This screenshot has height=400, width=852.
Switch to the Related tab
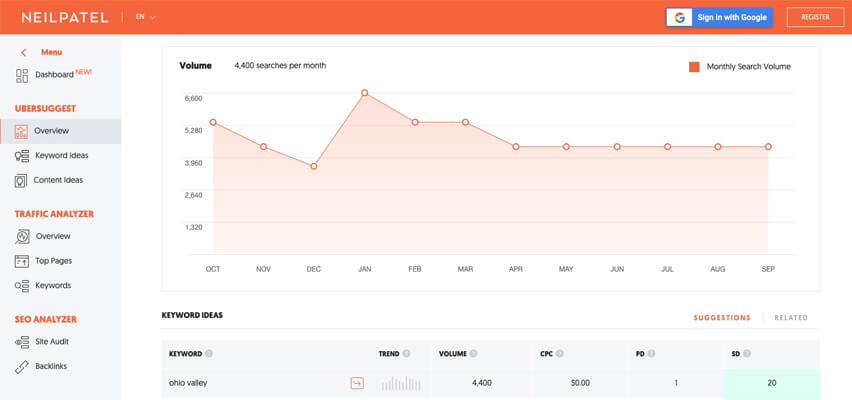pyautogui.click(x=790, y=318)
